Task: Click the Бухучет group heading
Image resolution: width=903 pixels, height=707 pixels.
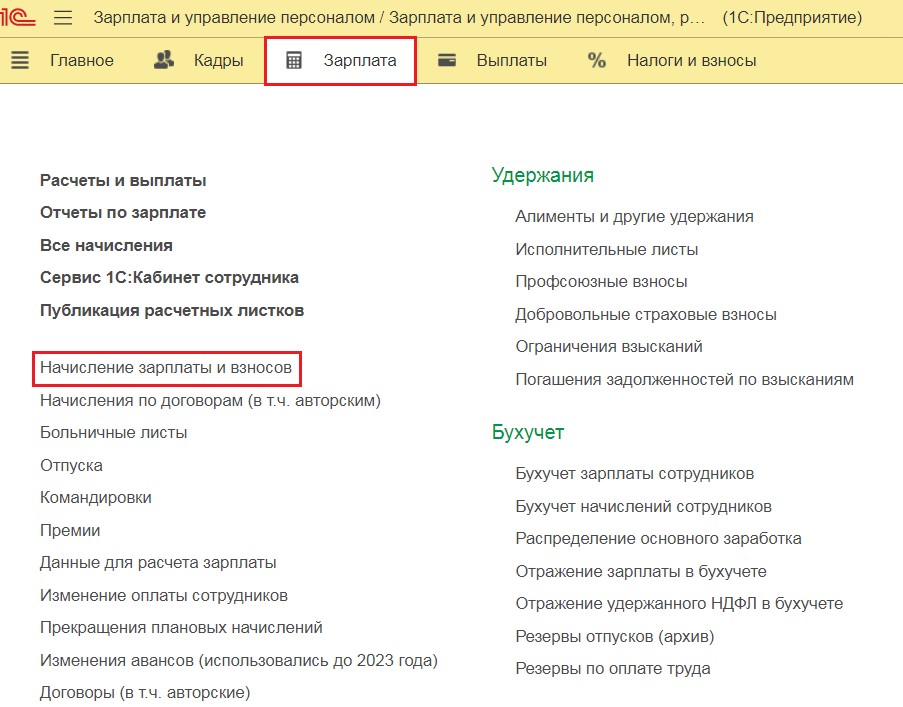Action: tap(528, 432)
